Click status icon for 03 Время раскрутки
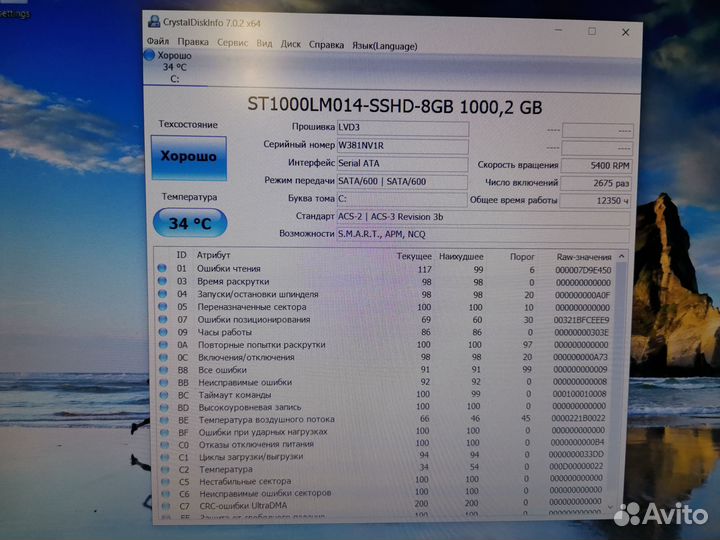The height and width of the screenshot is (540, 720). [162, 281]
